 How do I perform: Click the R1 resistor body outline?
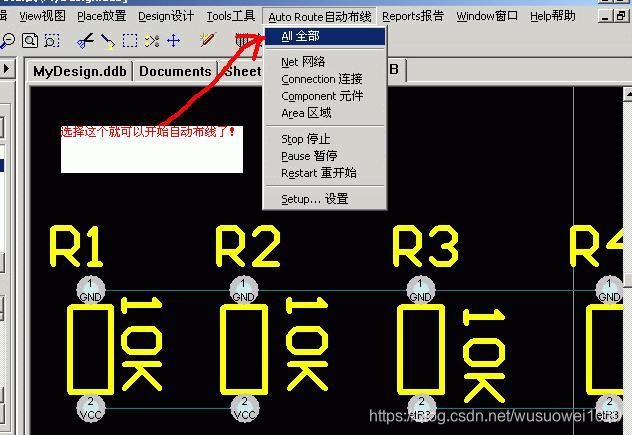[x=91, y=349]
